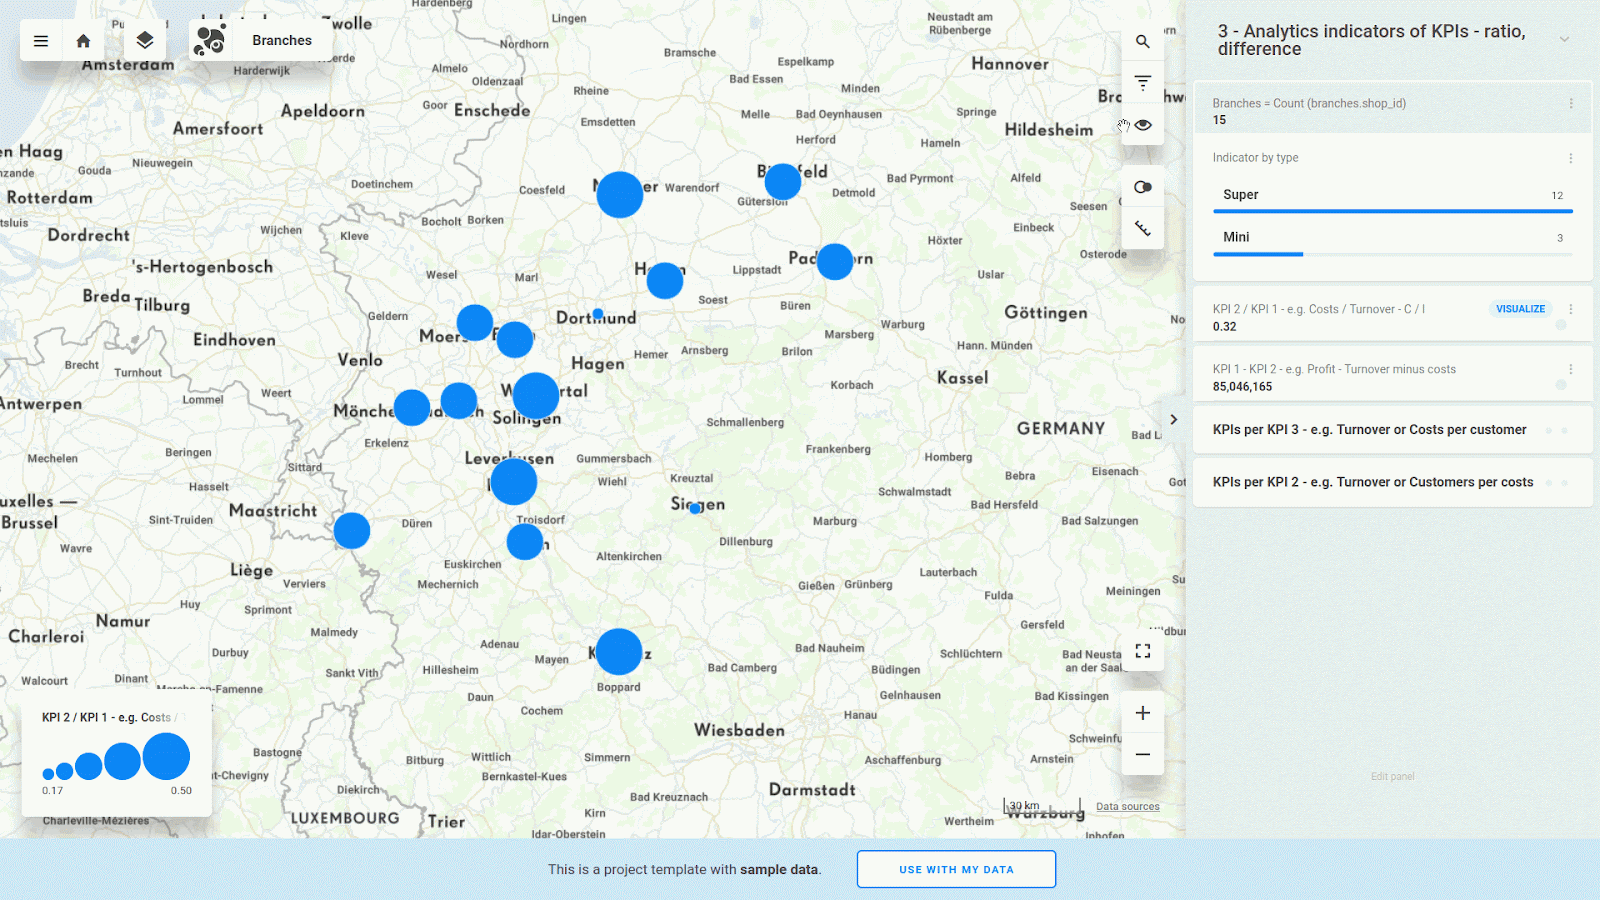Zoom in on the map
Viewport: 1600px width, 900px height.
pyautogui.click(x=1142, y=713)
